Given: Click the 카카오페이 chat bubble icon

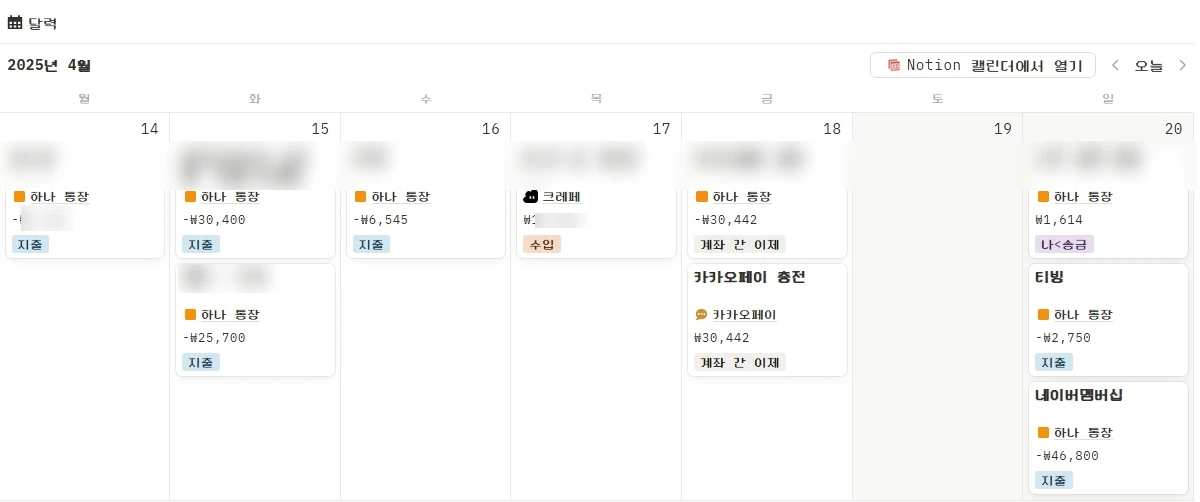Looking at the screenshot, I should click(701, 315).
